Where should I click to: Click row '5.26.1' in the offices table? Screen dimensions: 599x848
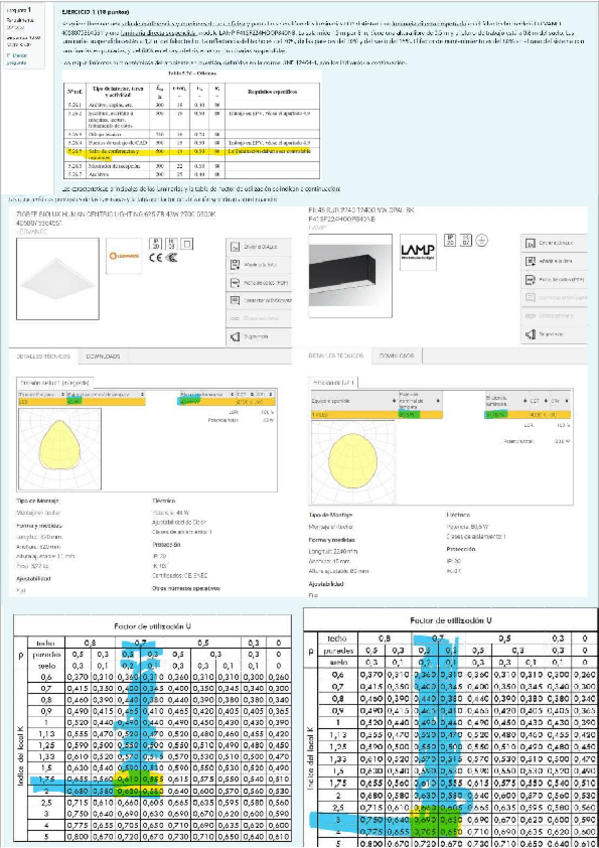(191, 104)
